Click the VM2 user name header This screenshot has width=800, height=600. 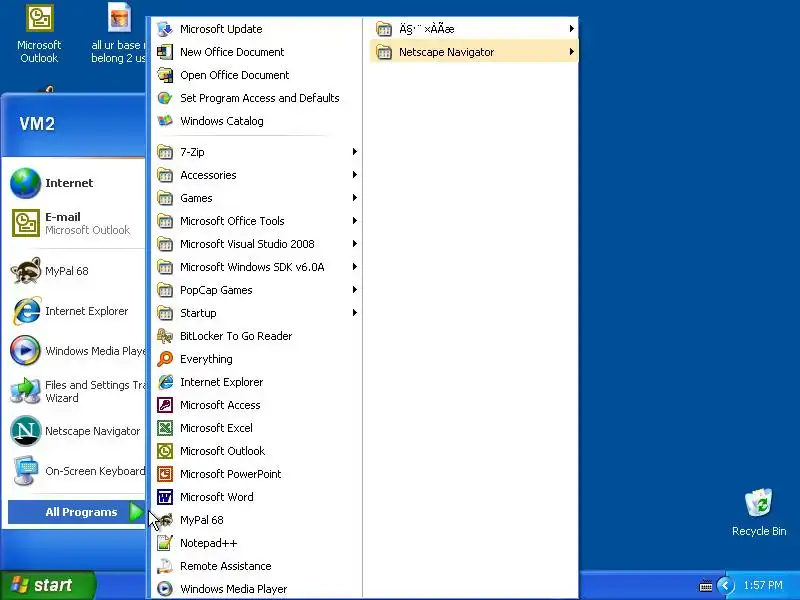(x=37, y=124)
